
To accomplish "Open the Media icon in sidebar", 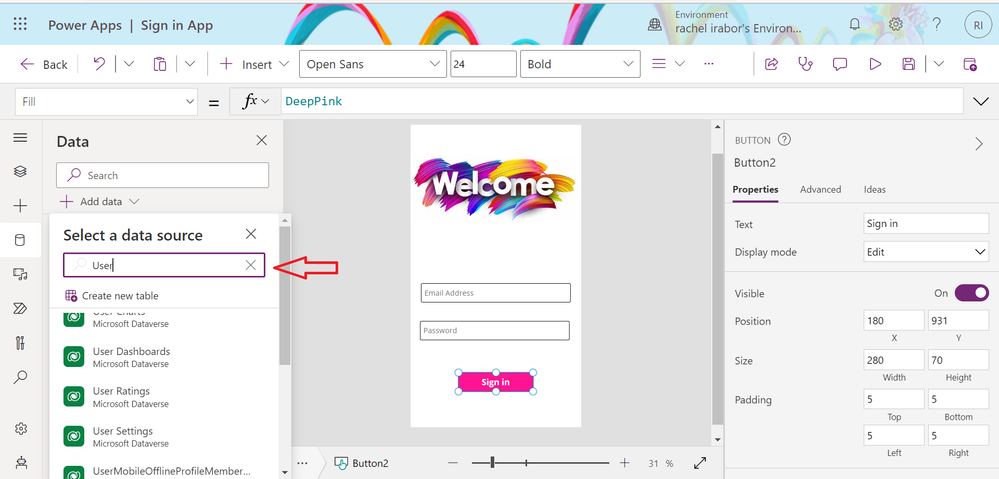I will (20, 275).
